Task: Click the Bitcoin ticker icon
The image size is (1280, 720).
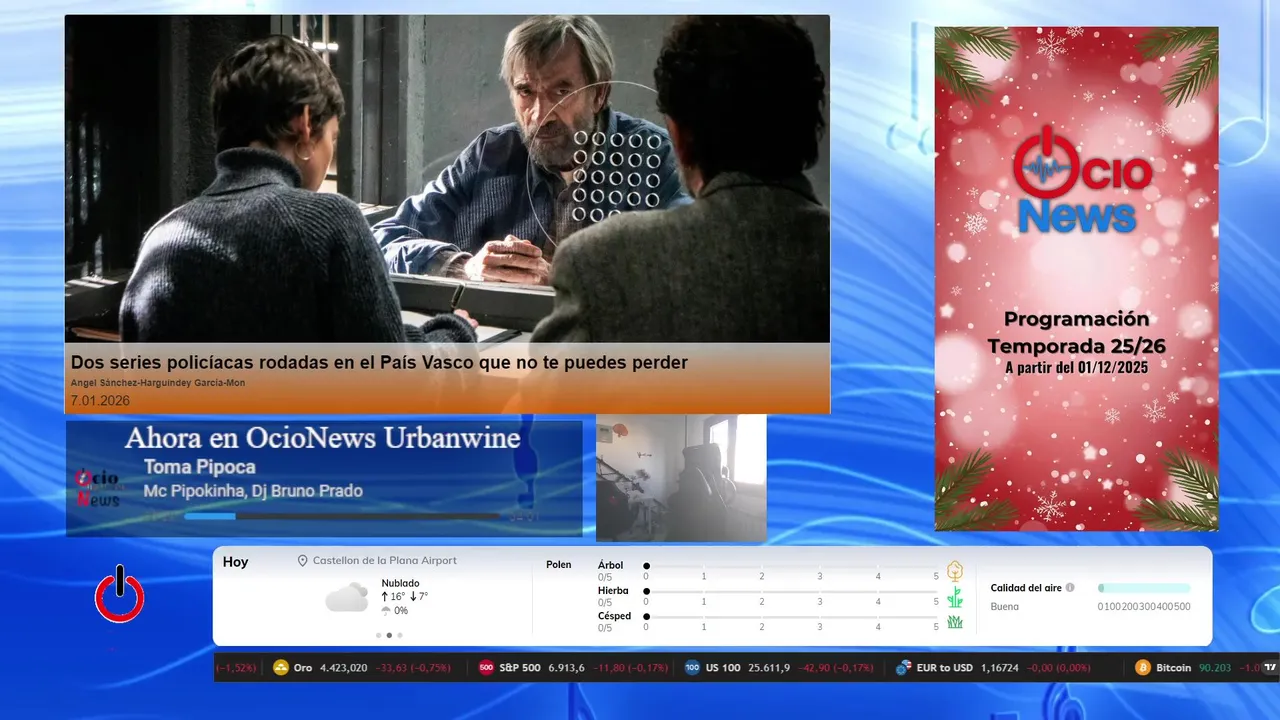Action: [1143, 668]
